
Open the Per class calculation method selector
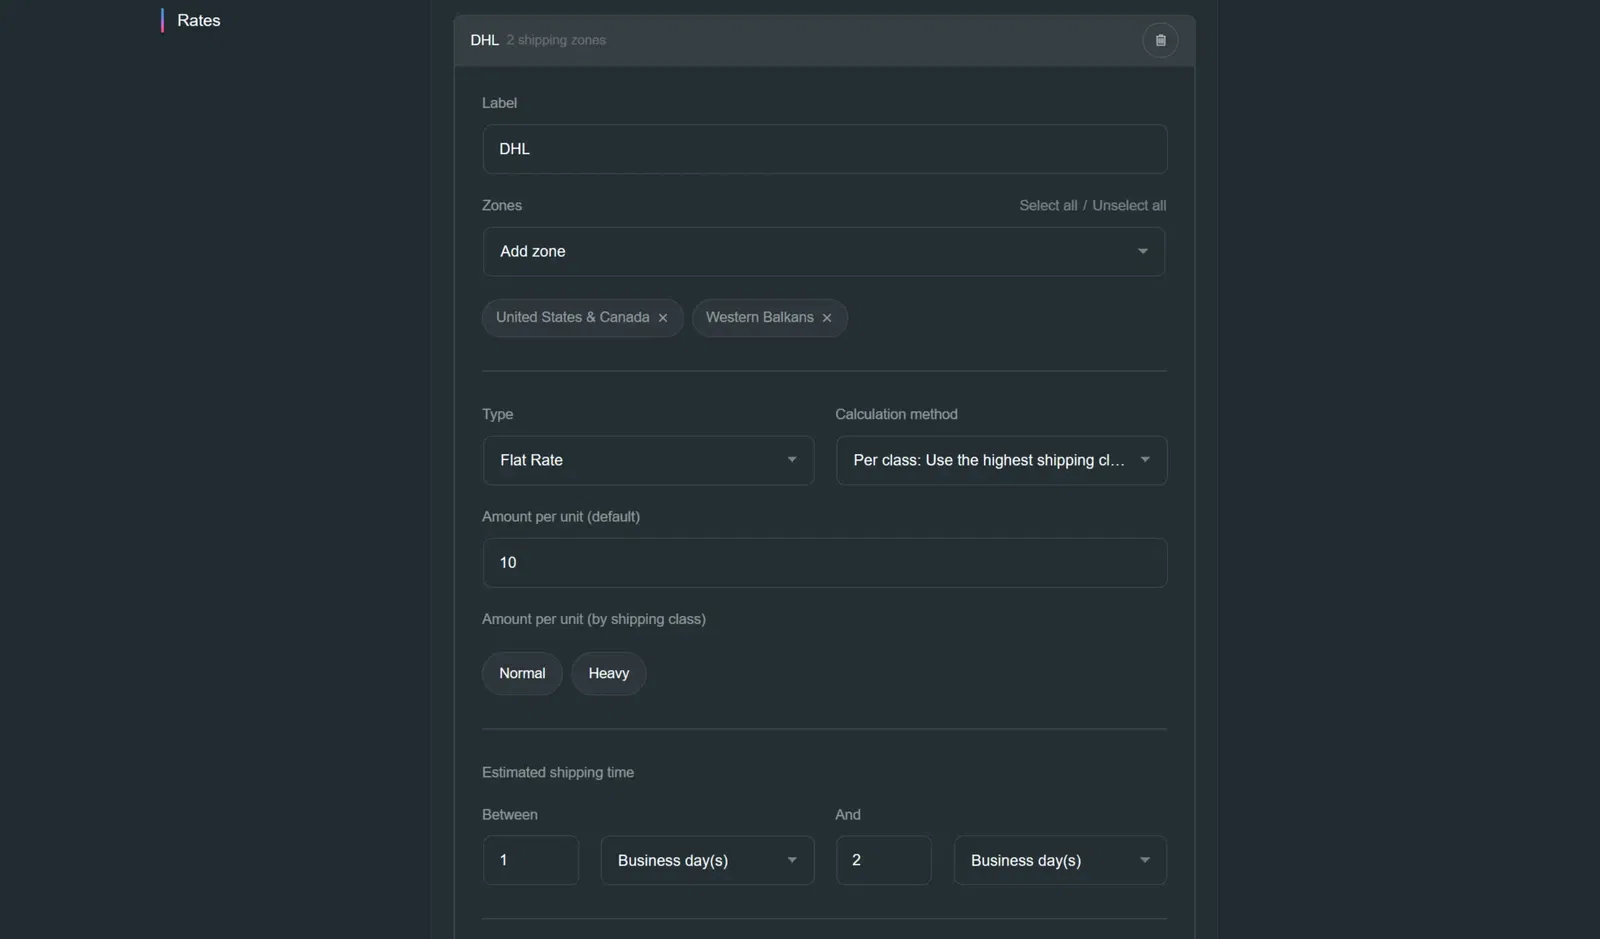[1000, 460]
